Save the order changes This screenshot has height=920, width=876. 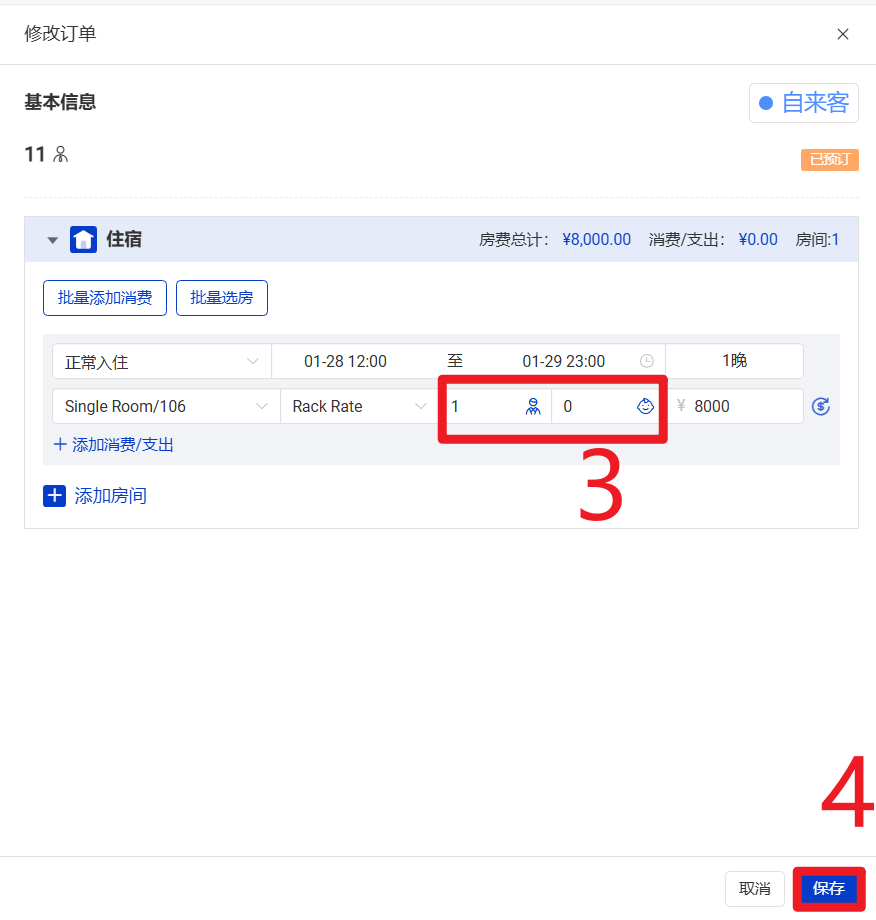tap(828, 888)
